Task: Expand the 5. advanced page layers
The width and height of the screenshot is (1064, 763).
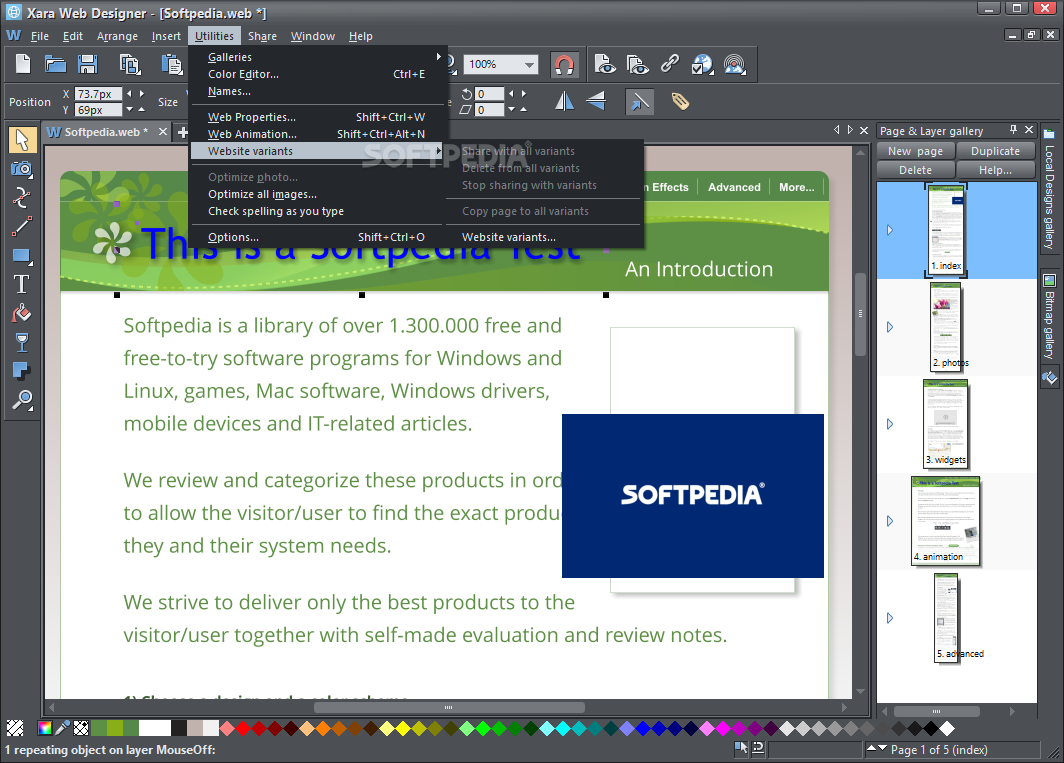Action: click(890, 618)
